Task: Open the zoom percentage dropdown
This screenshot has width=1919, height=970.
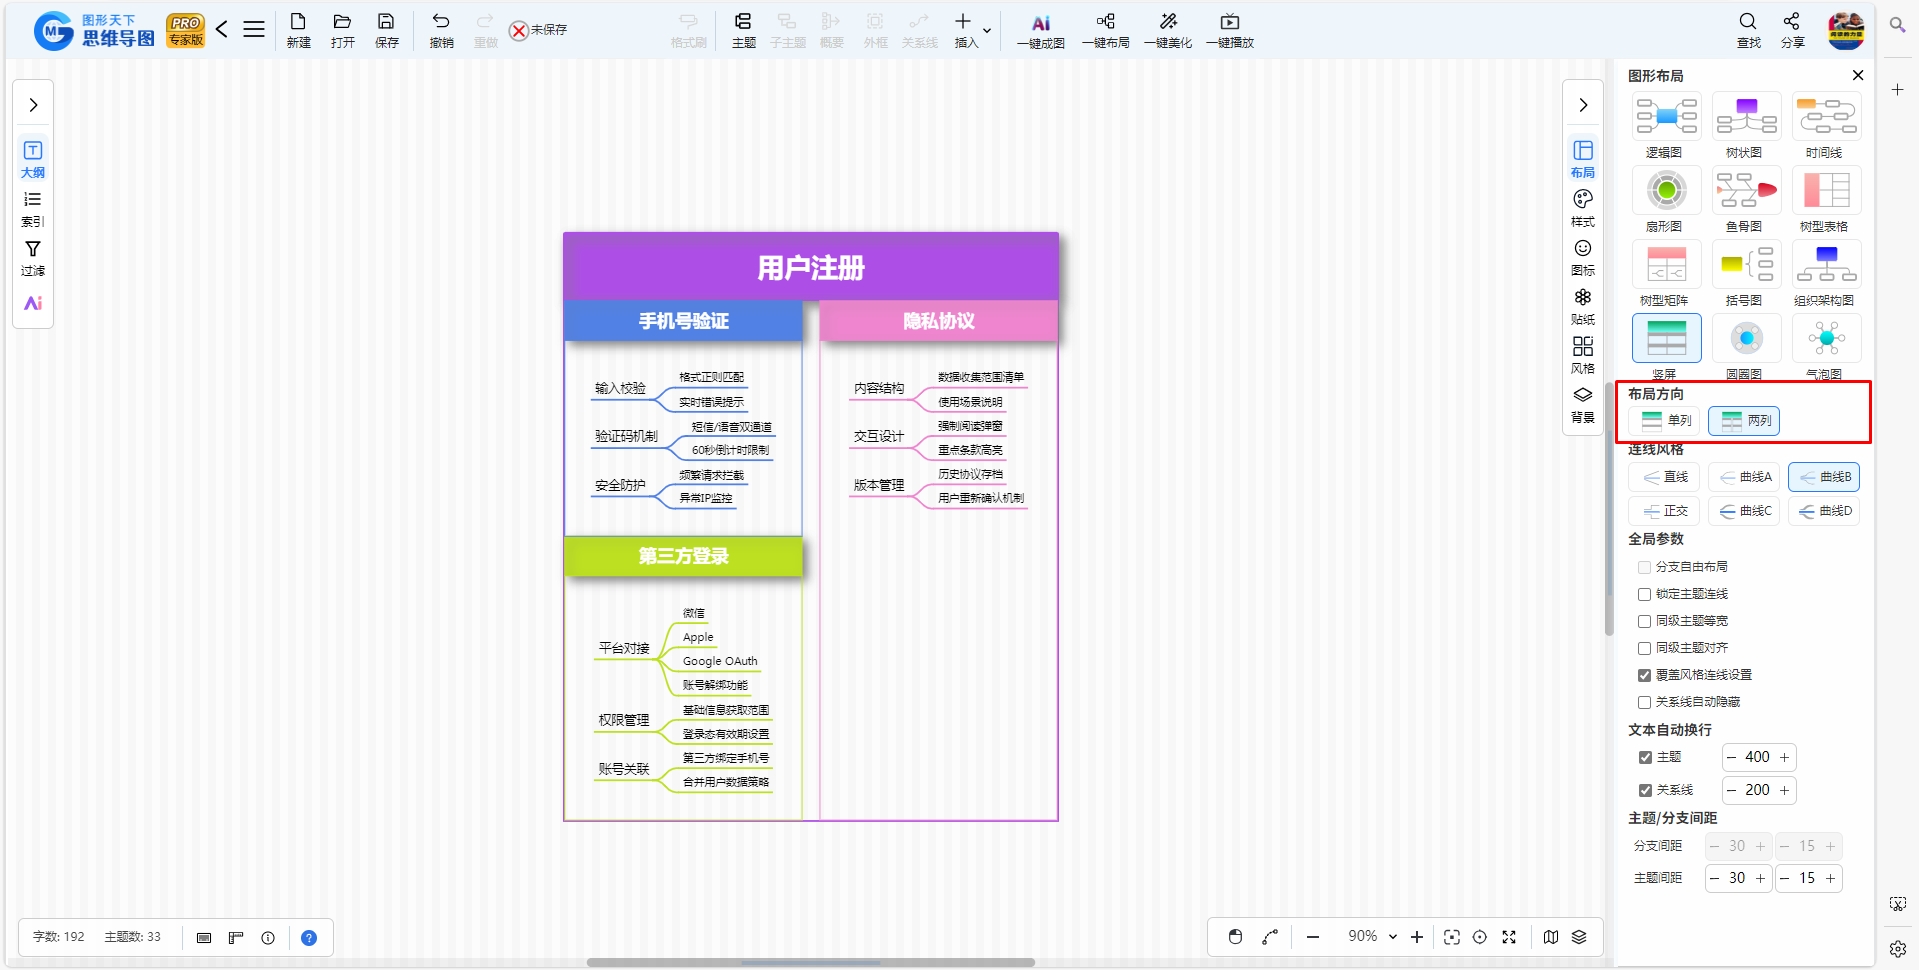Action: 1392,937
